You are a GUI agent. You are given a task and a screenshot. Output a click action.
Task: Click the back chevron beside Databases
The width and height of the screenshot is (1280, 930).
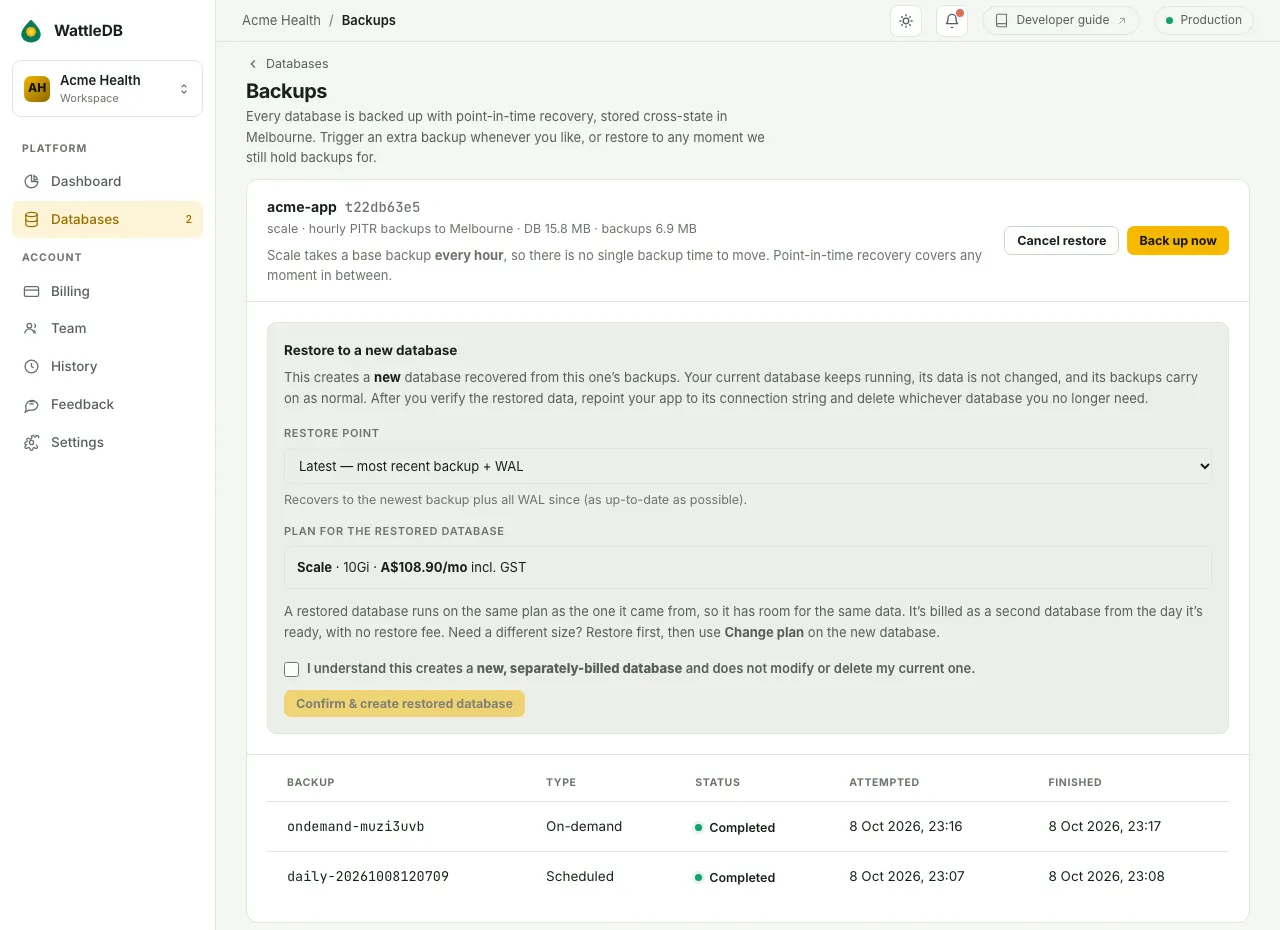click(253, 64)
